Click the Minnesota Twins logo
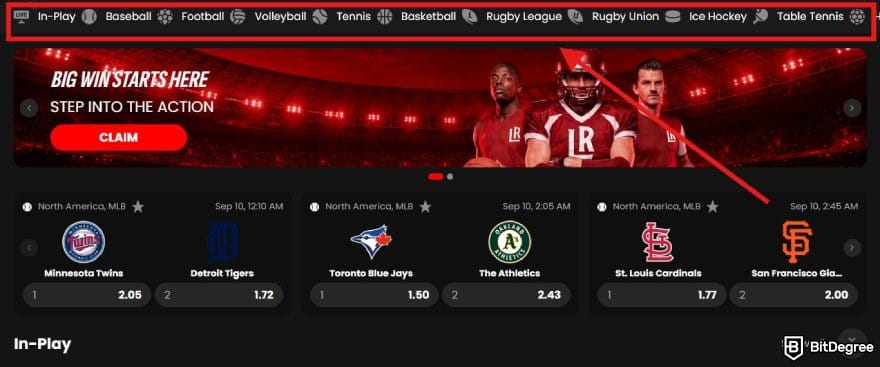This screenshot has width=880, height=367. click(84, 242)
